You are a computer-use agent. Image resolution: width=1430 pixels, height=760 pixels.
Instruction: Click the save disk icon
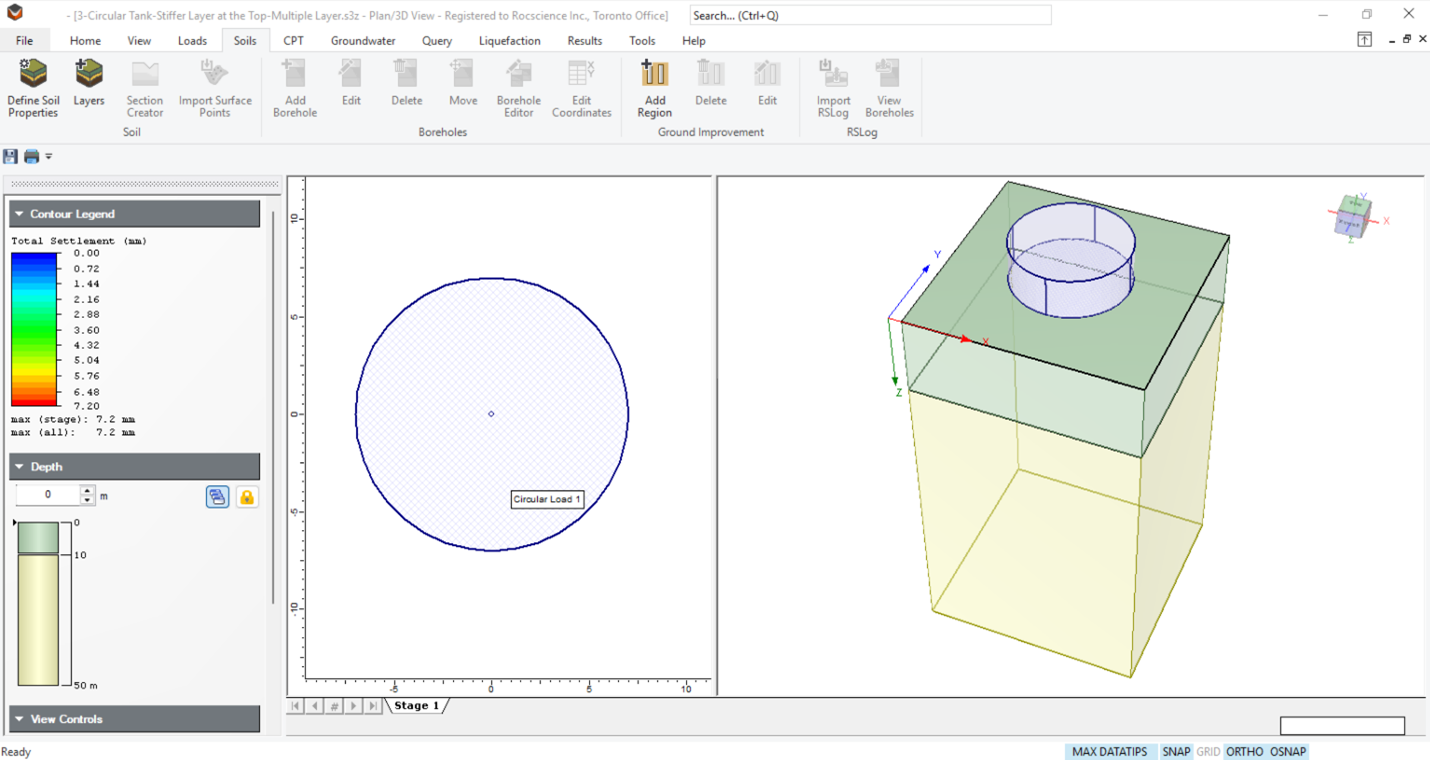coord(10,156)
